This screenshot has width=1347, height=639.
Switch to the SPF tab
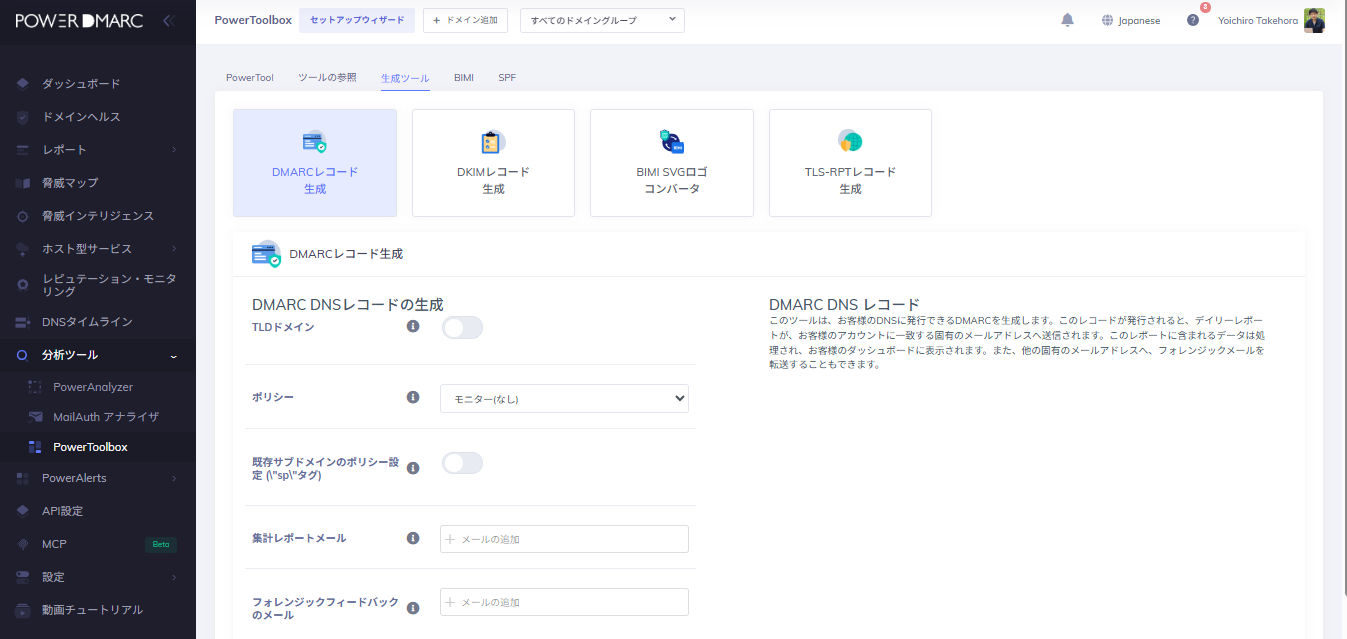click(x=507, y=77)
